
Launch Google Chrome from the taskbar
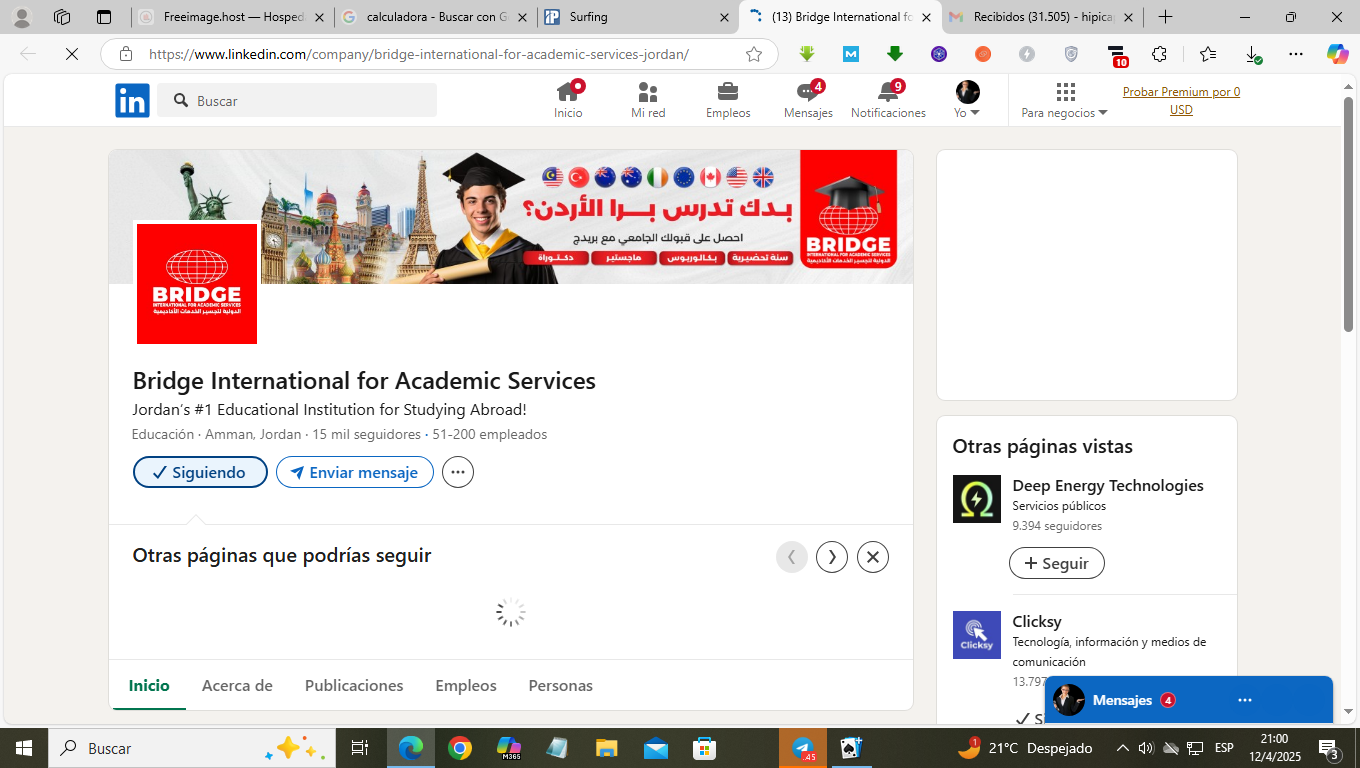459,748
